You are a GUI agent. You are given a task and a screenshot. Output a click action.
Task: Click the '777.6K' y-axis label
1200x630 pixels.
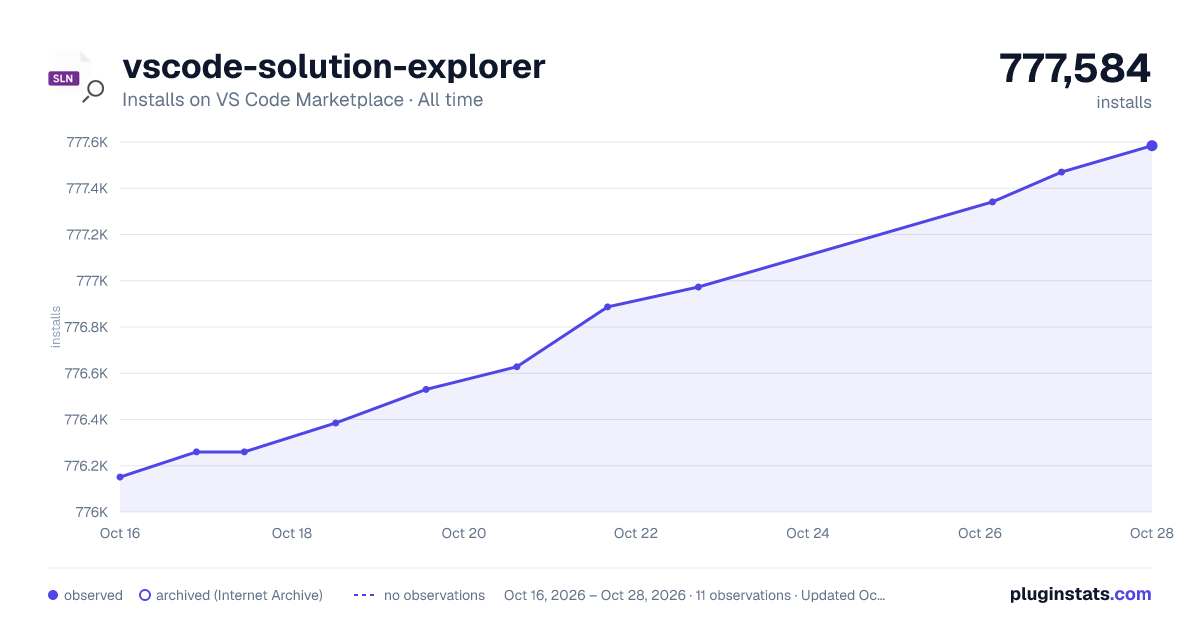coord(87,142)
